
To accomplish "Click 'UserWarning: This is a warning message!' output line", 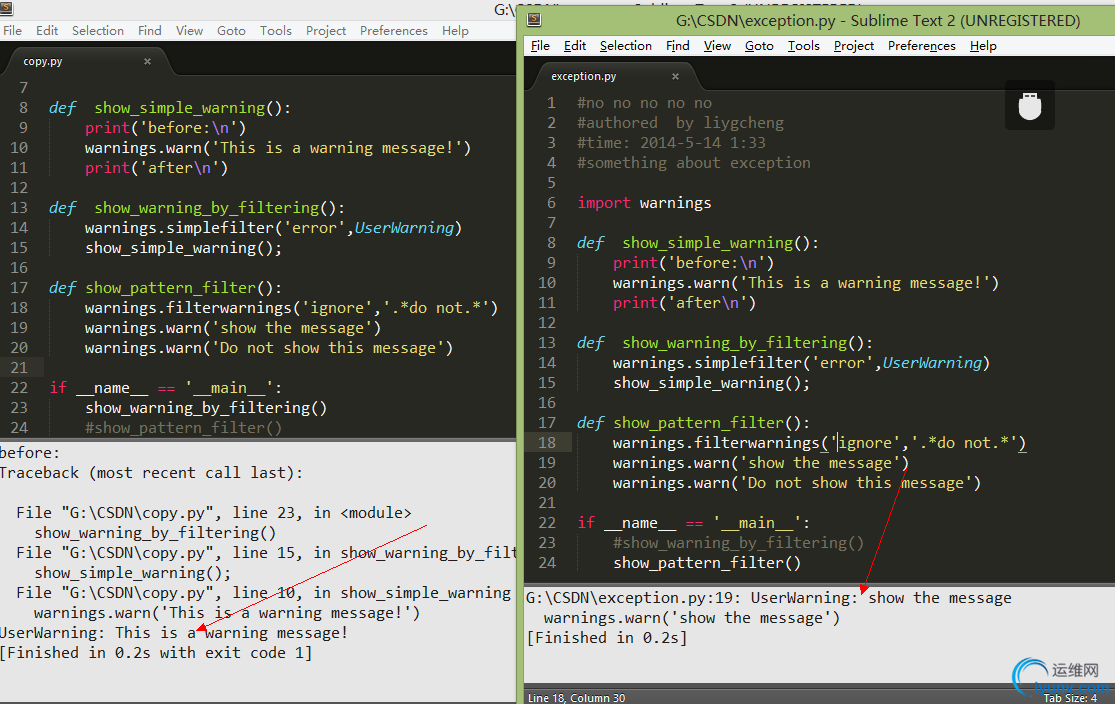I will click(x=174, y=633).
